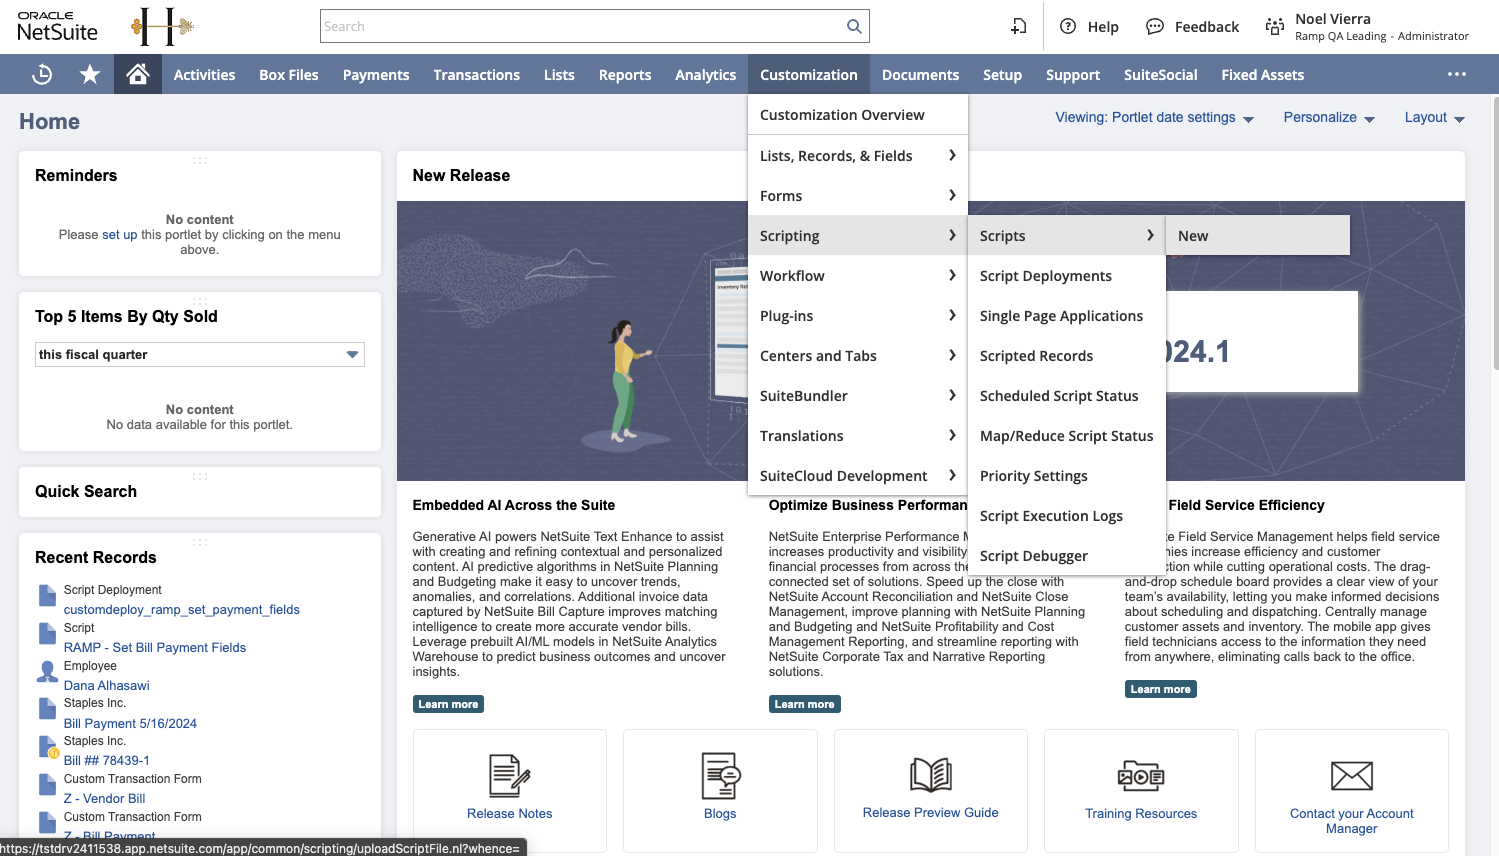Click Learn more under Embedded AI

(448, 704)
